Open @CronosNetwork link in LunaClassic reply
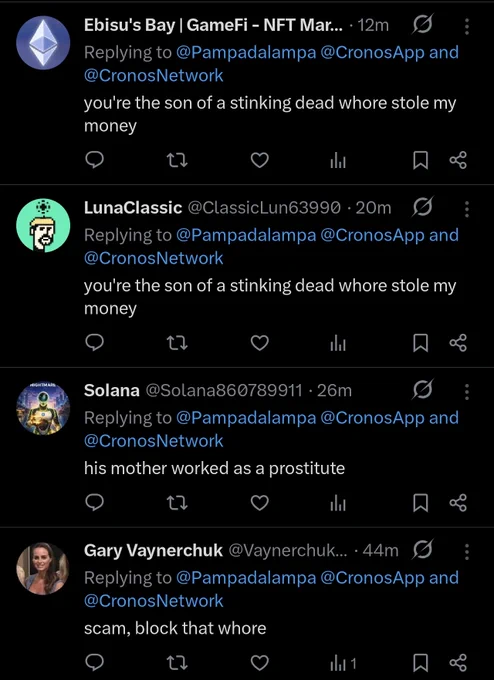The image size is (494, 680). click(154, 258)
